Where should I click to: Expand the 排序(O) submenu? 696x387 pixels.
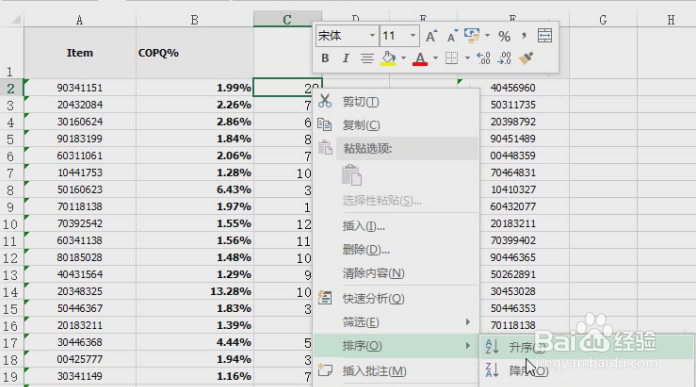[x=396, y=346]
